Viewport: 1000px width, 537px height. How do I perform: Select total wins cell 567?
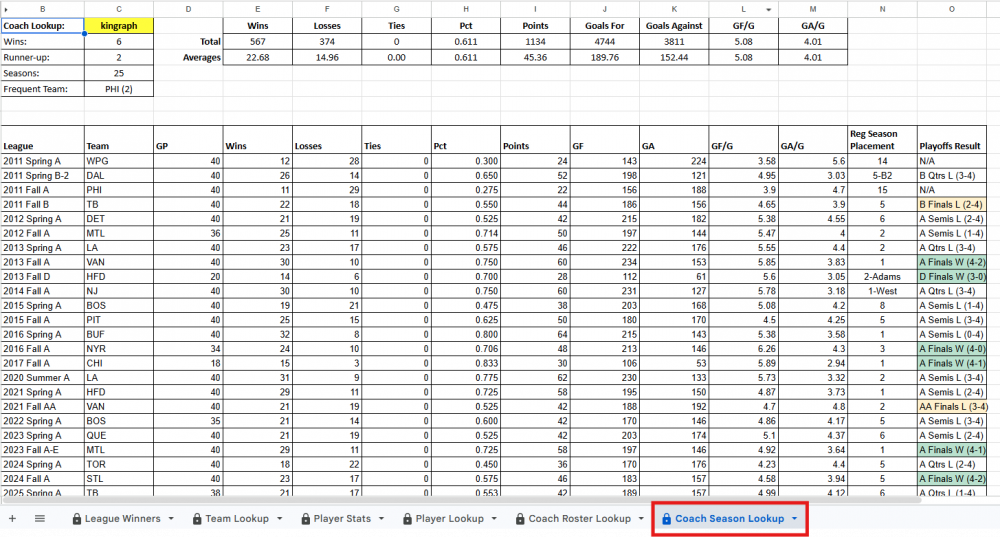[x=258, y=41]
